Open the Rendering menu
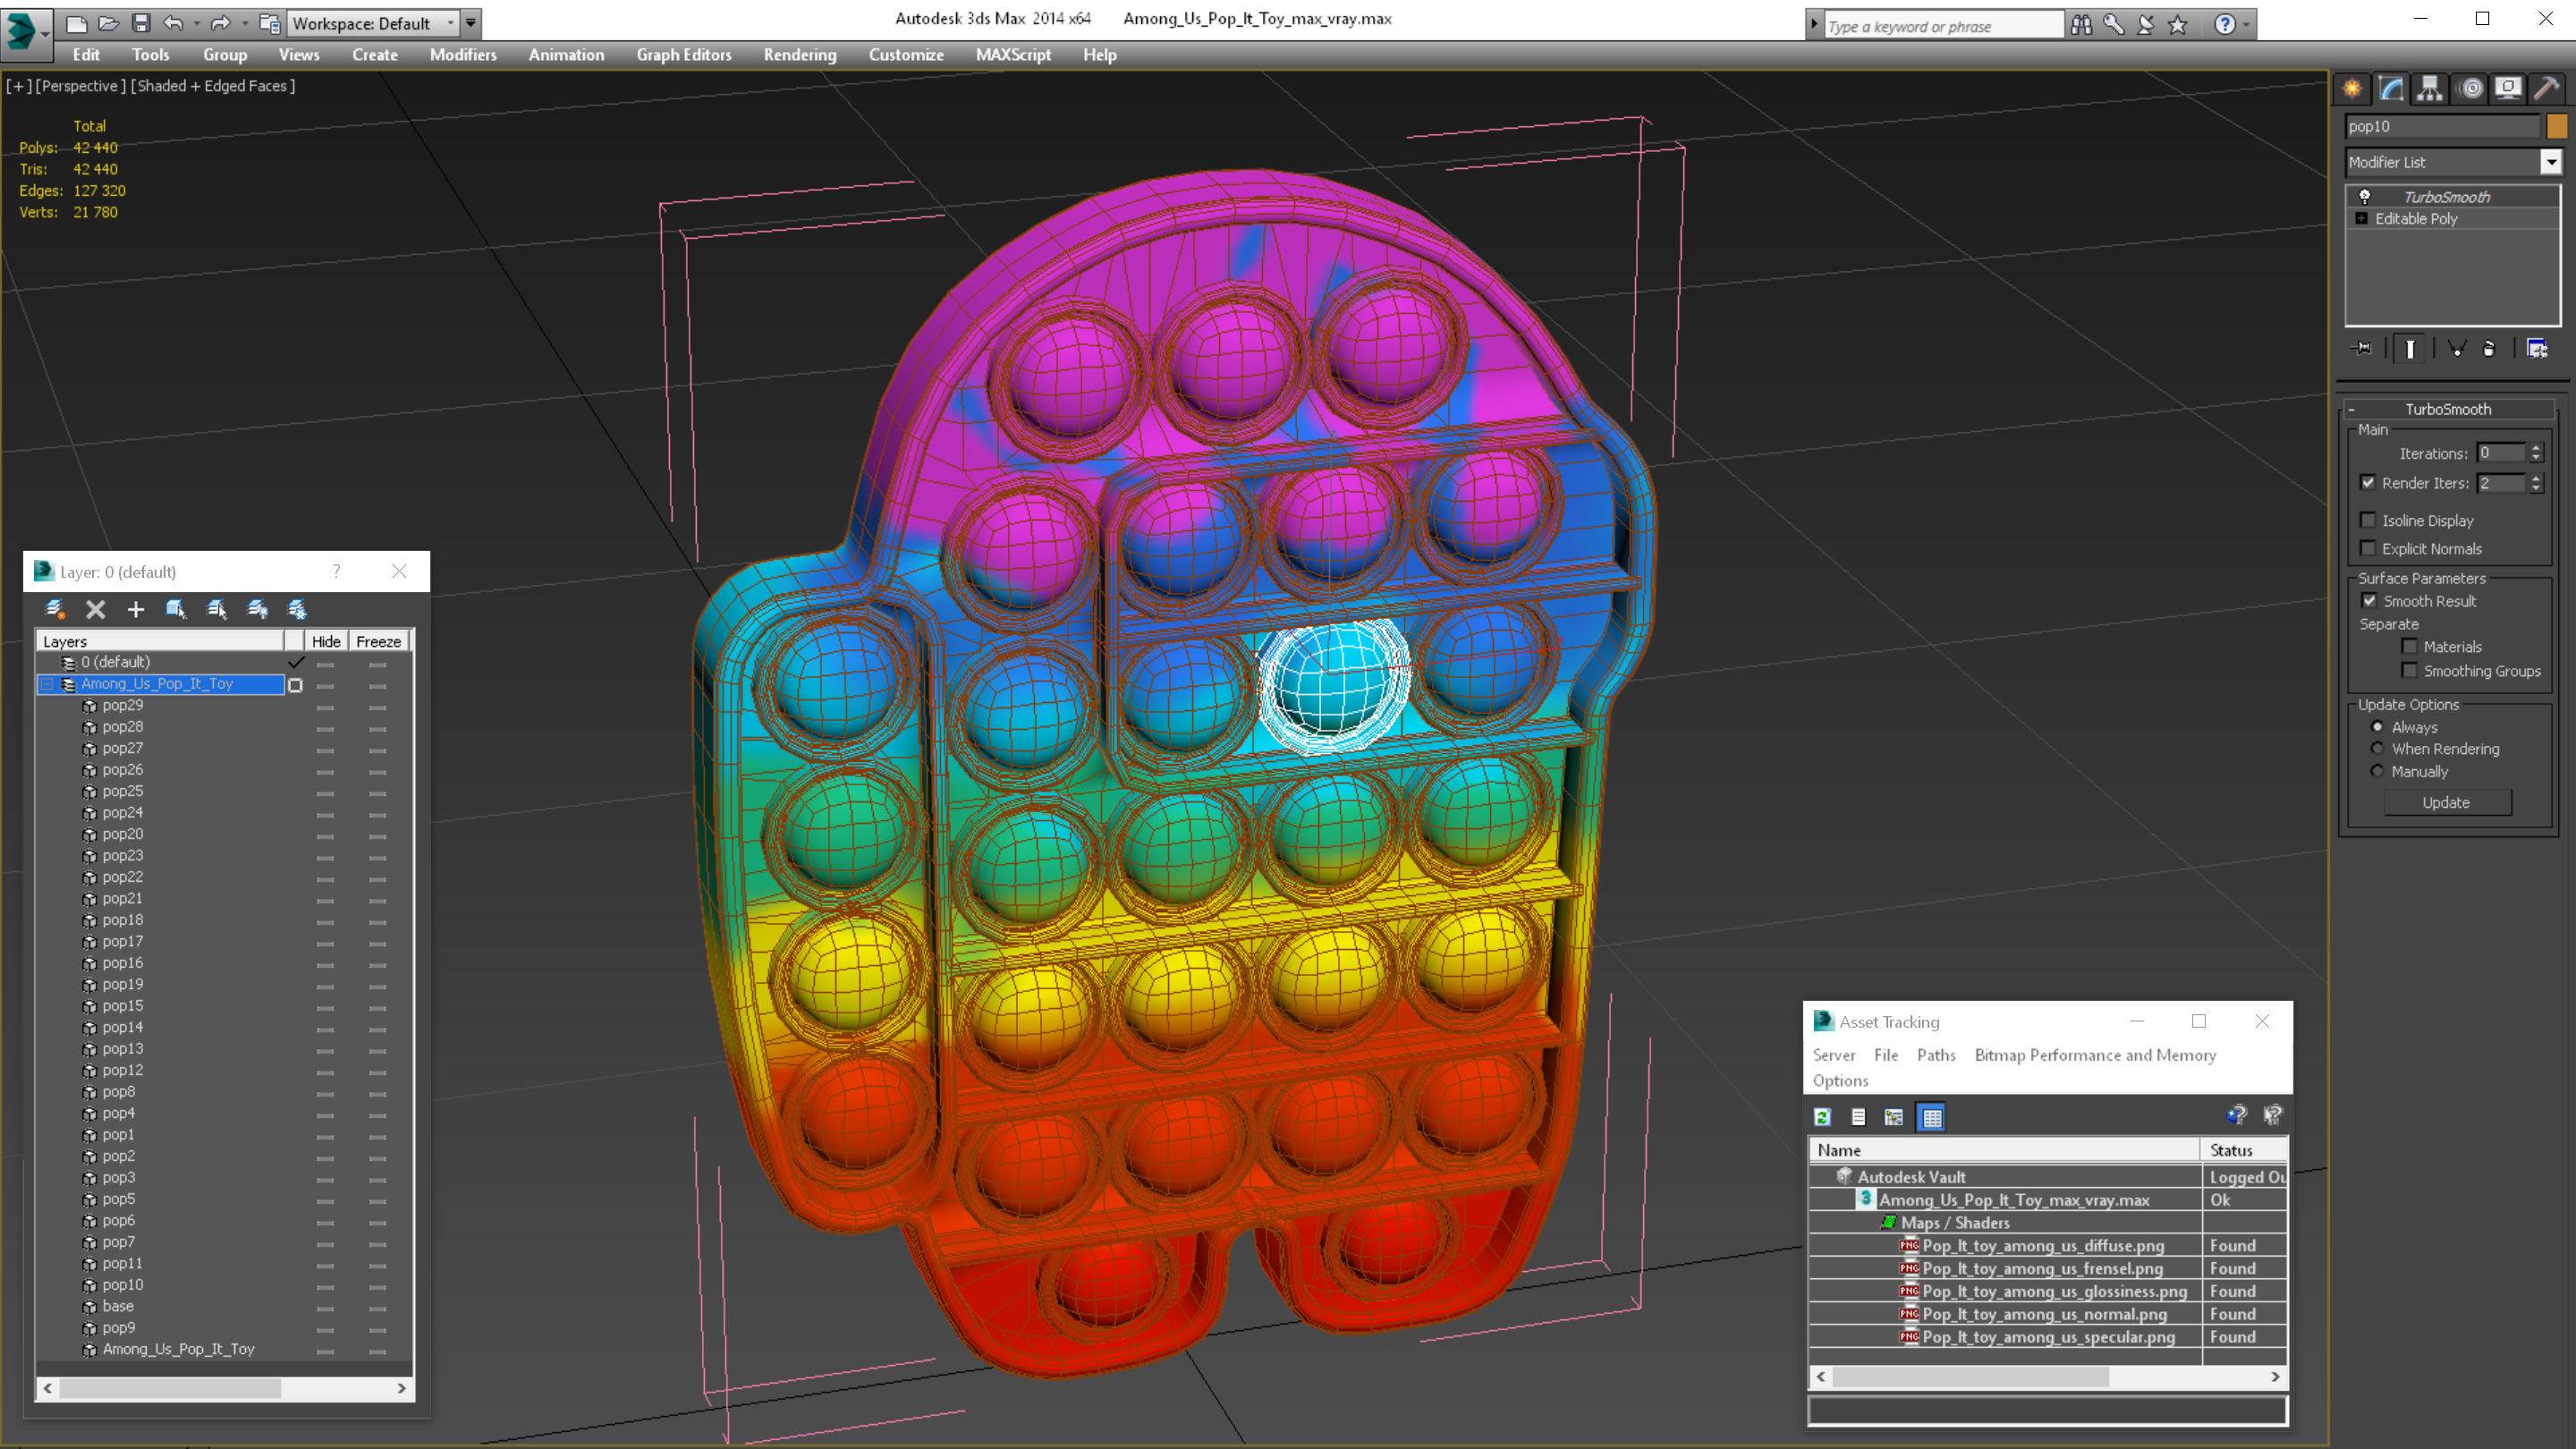Screen dimensions: 2576x1449 click(800, 55)
